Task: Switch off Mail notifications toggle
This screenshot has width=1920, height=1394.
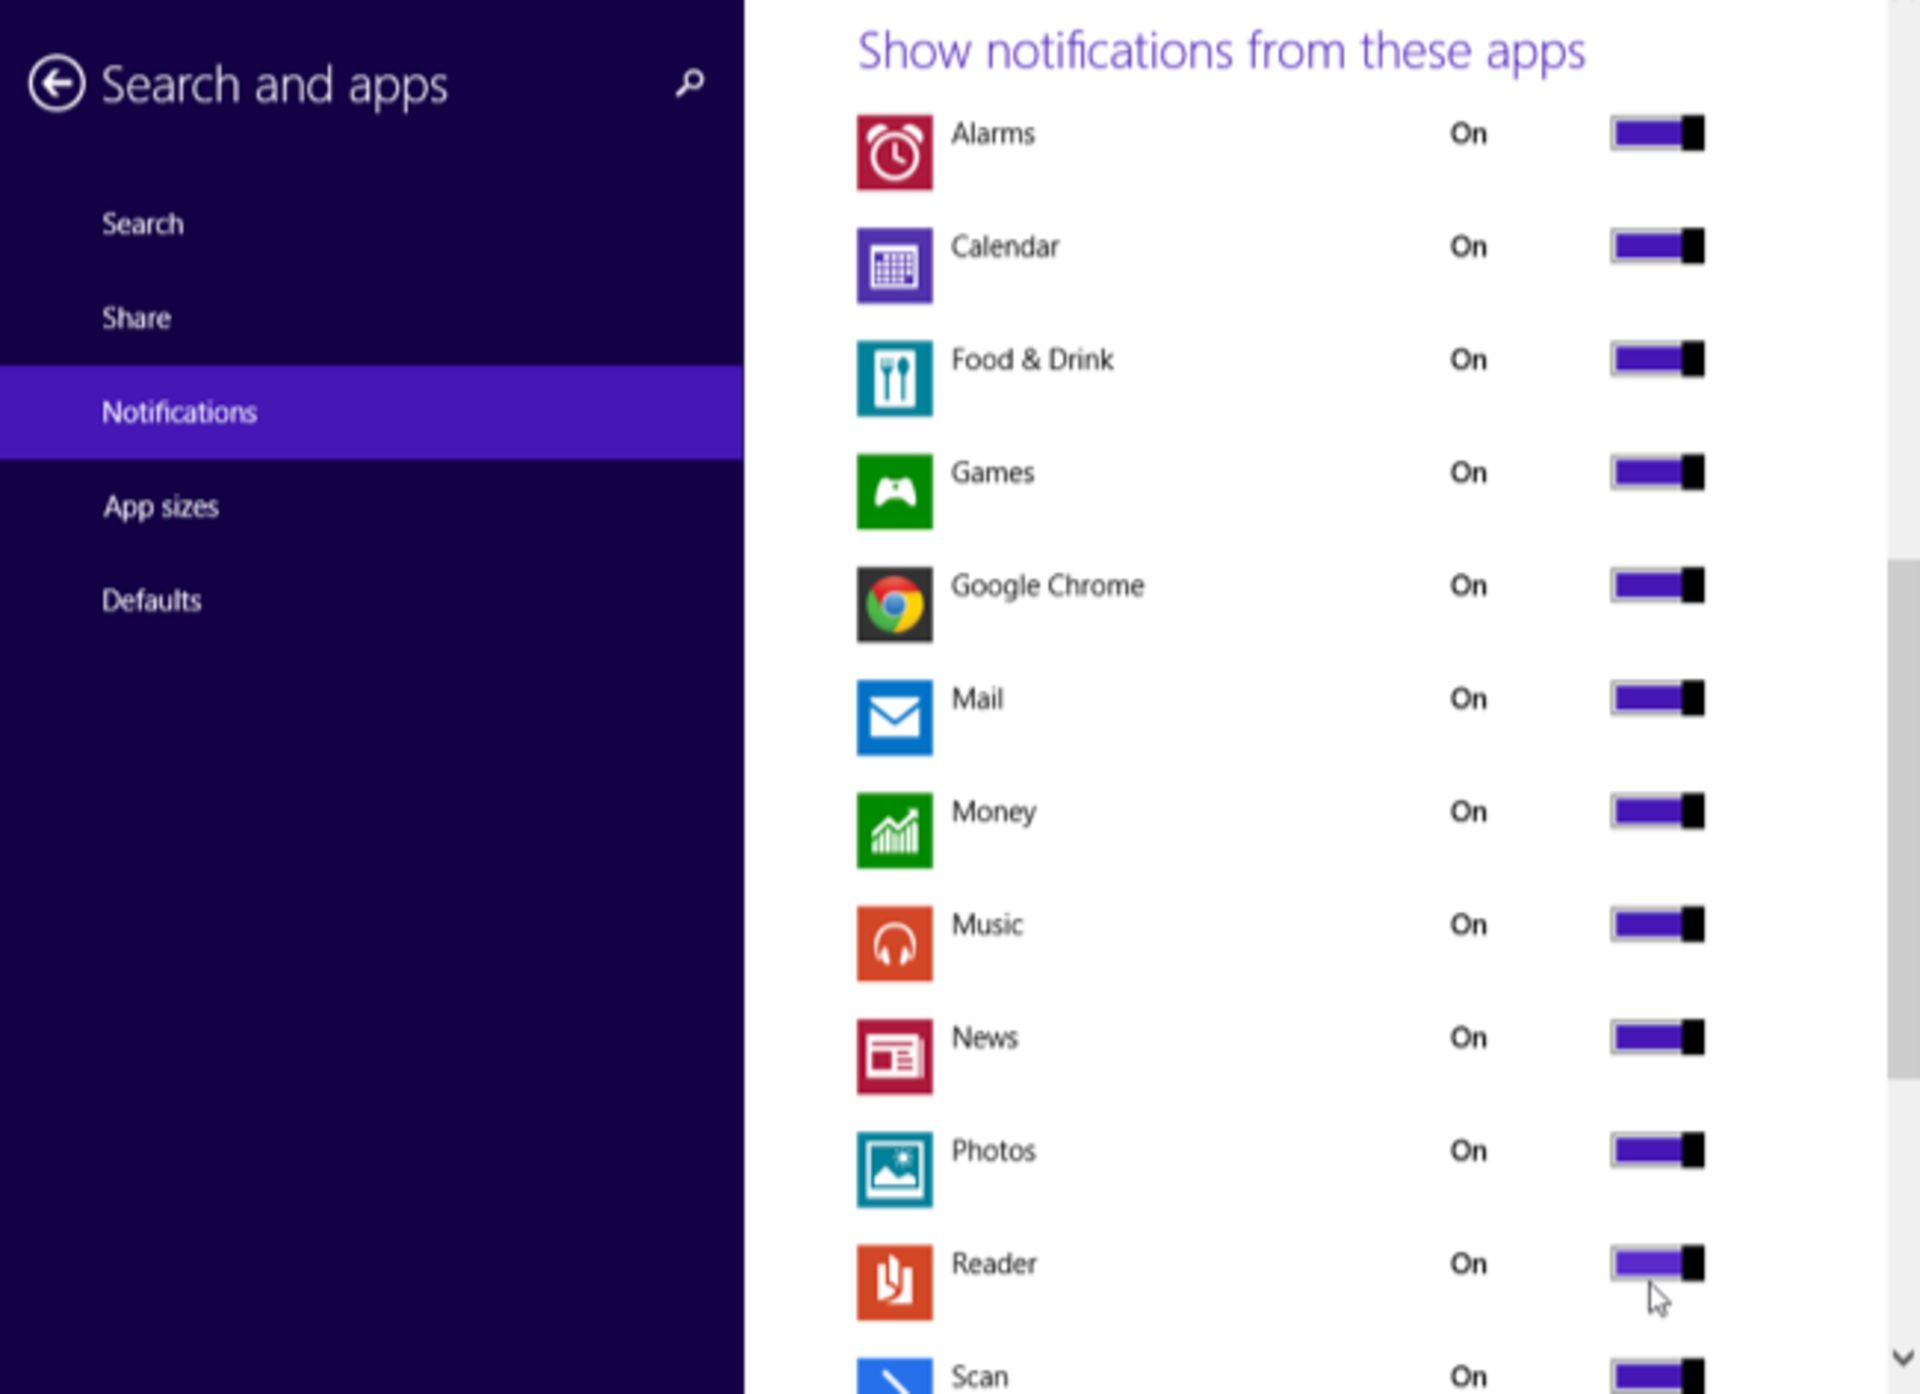Action: pyautogui.click(x=1657, y=698)
